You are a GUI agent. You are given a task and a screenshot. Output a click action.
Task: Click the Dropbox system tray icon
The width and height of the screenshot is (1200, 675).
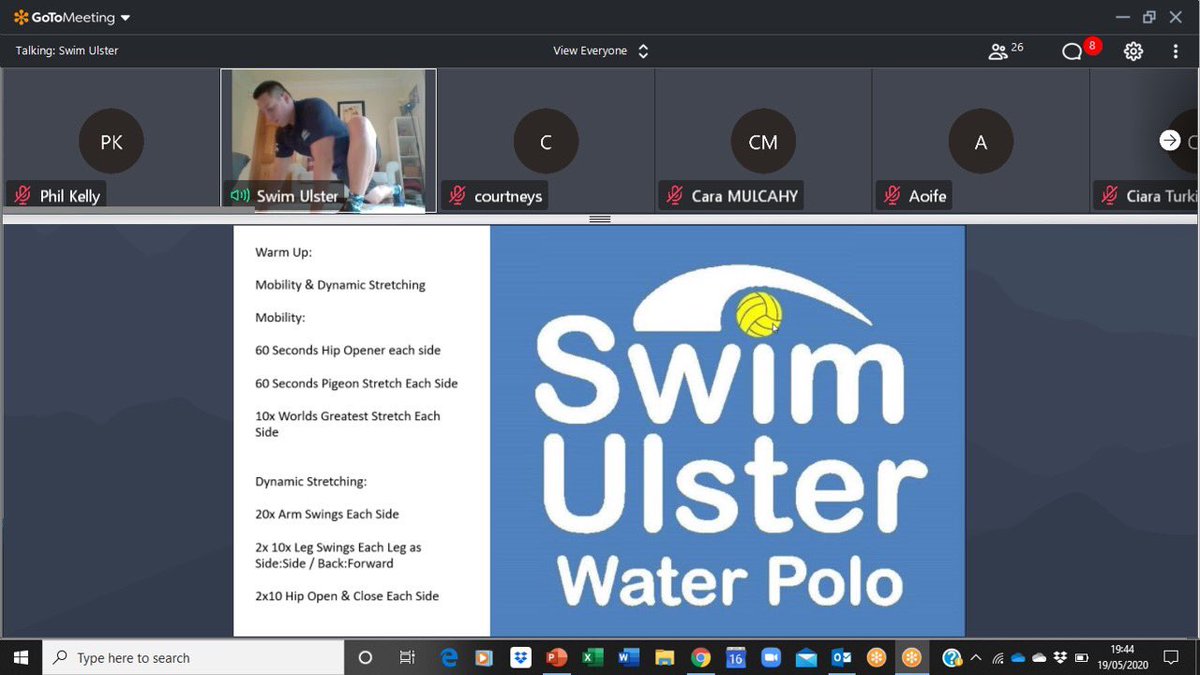(x=1060, y=657)
